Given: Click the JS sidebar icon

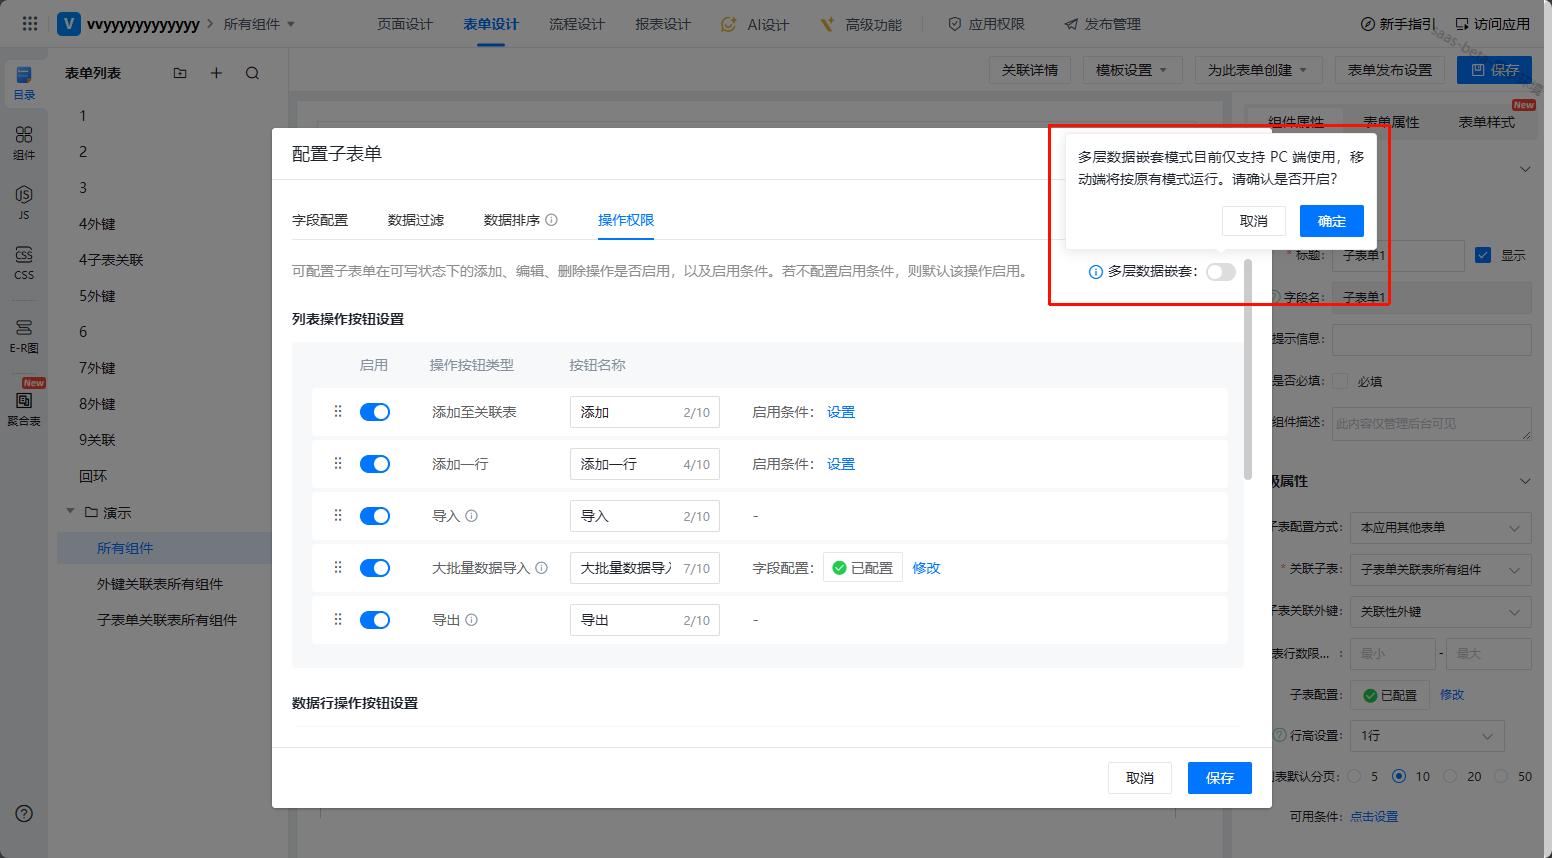Looking at the screenshot, I should tap(24, 200).
